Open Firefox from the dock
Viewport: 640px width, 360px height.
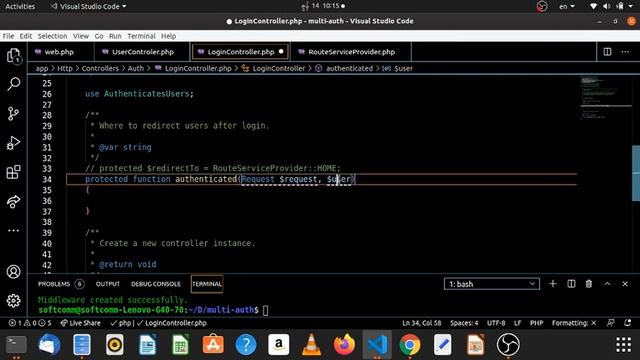[x=344, y=344]
